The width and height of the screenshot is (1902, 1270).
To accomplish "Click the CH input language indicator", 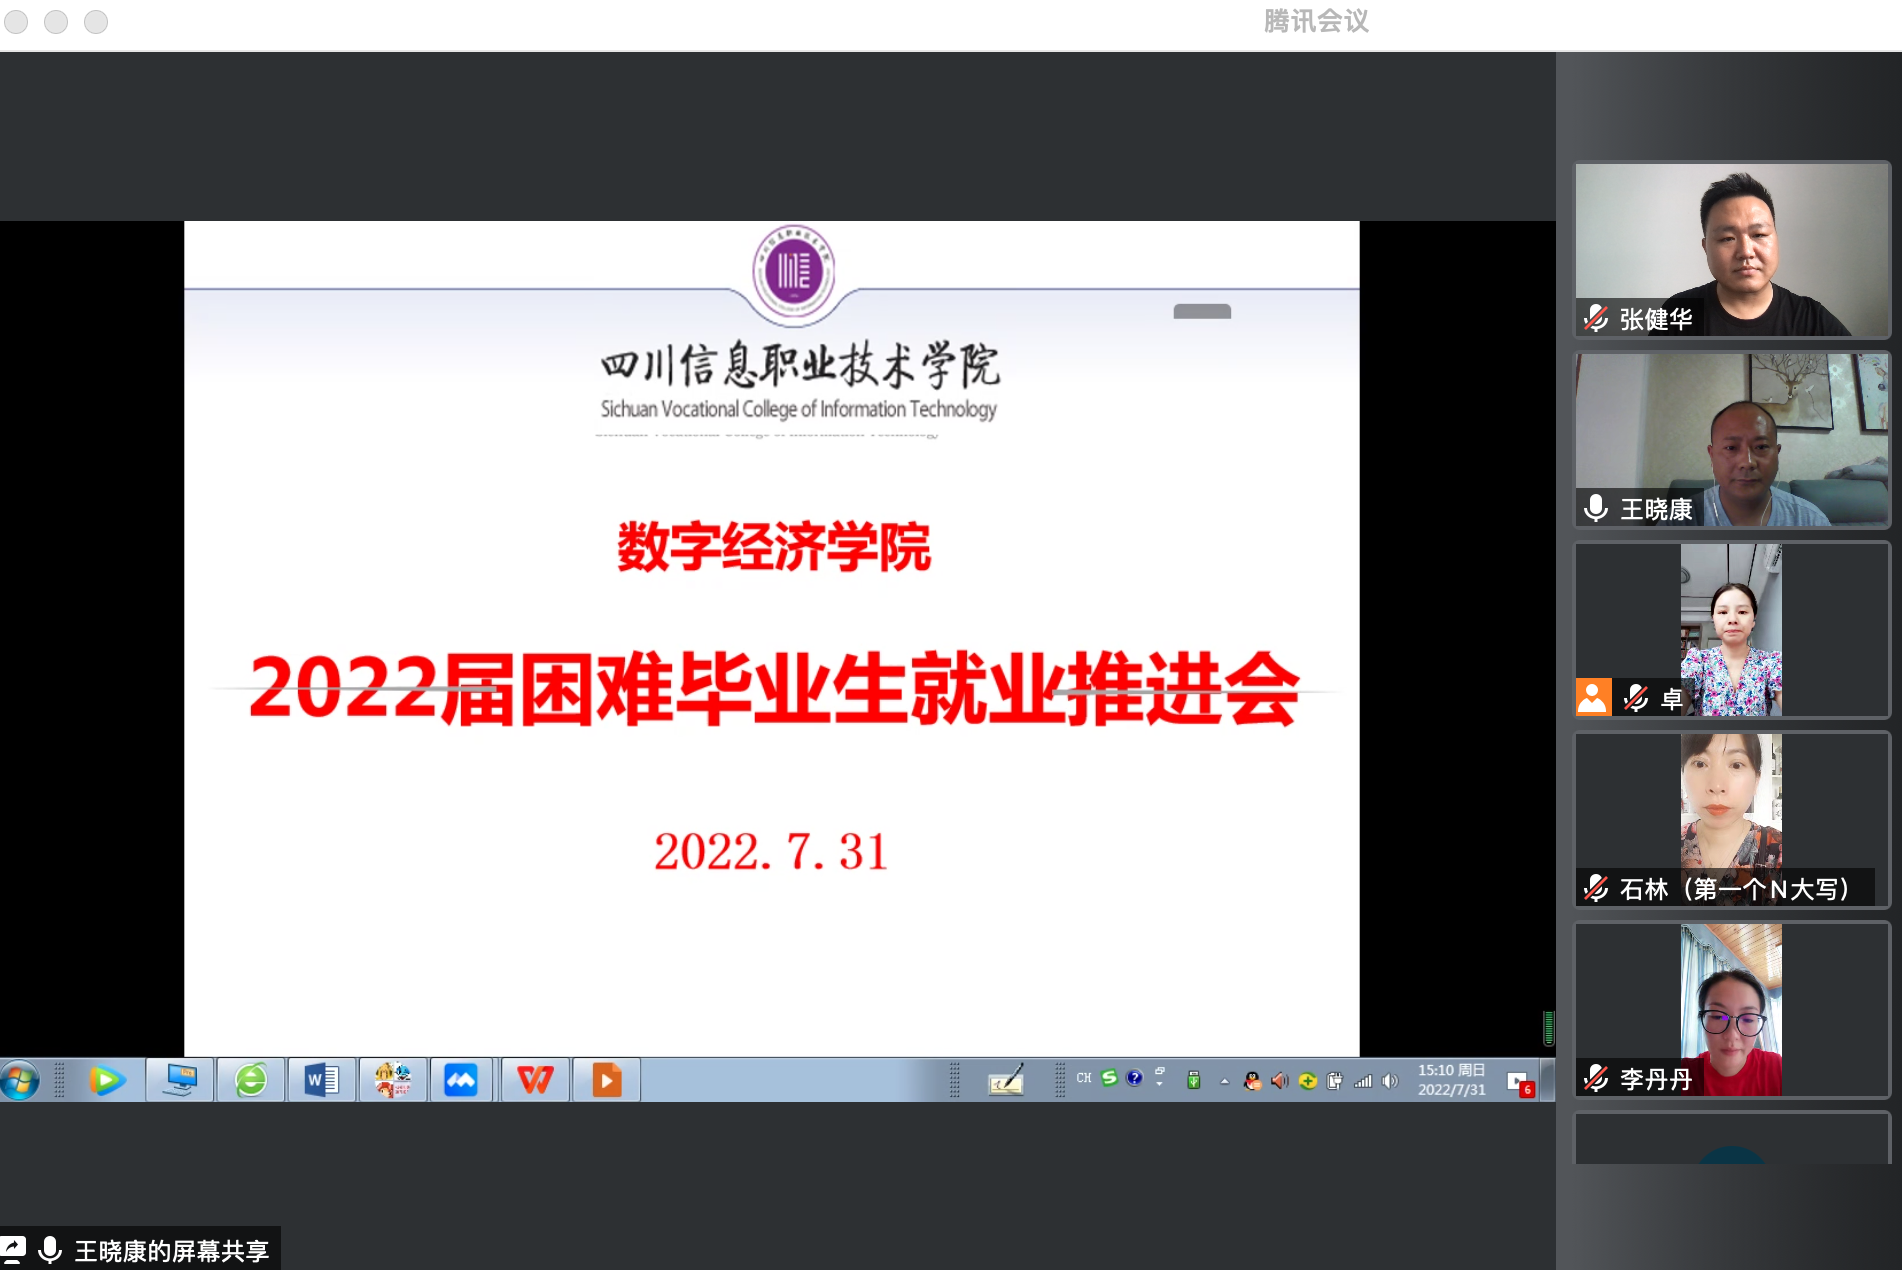I will [1084, 1078].
